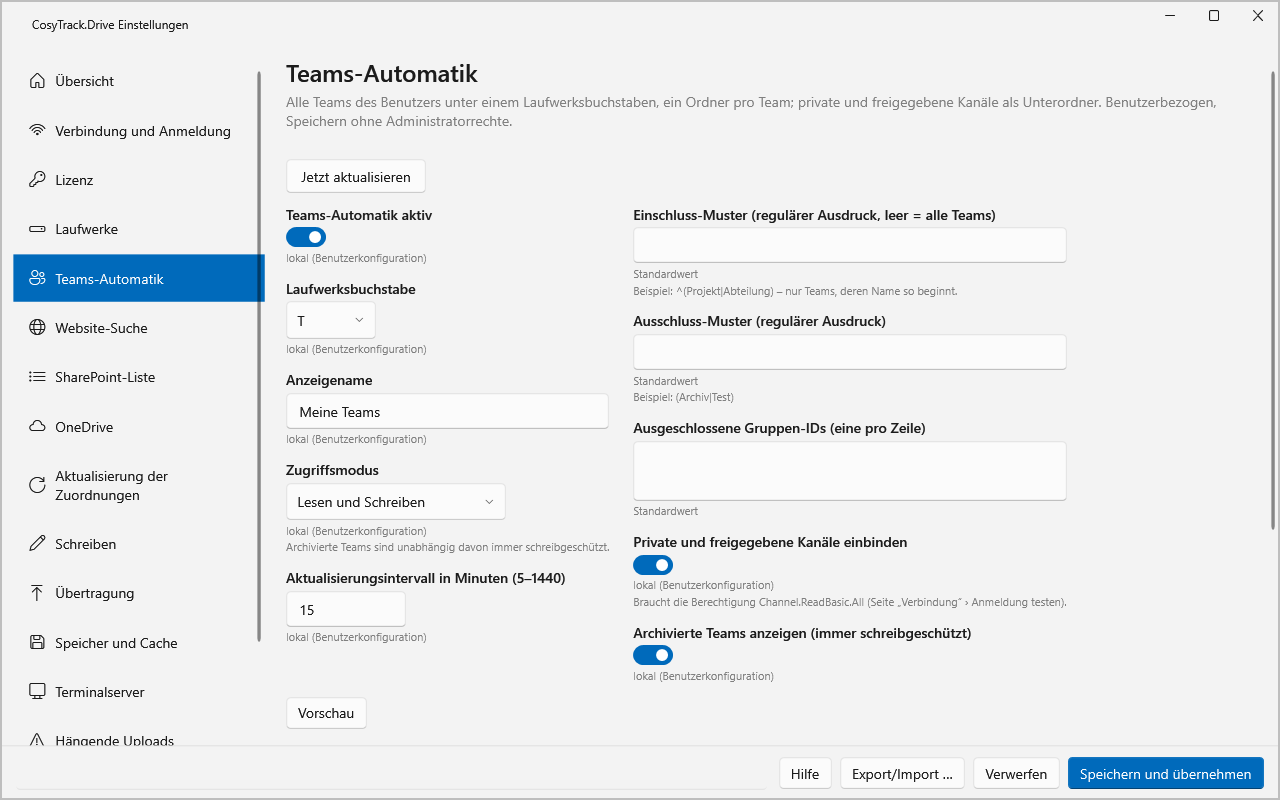Click the main content vertical scrollbar
Image resolution: width=1280 pixels, height=800 pixels.
click(x=1272, y=300)
